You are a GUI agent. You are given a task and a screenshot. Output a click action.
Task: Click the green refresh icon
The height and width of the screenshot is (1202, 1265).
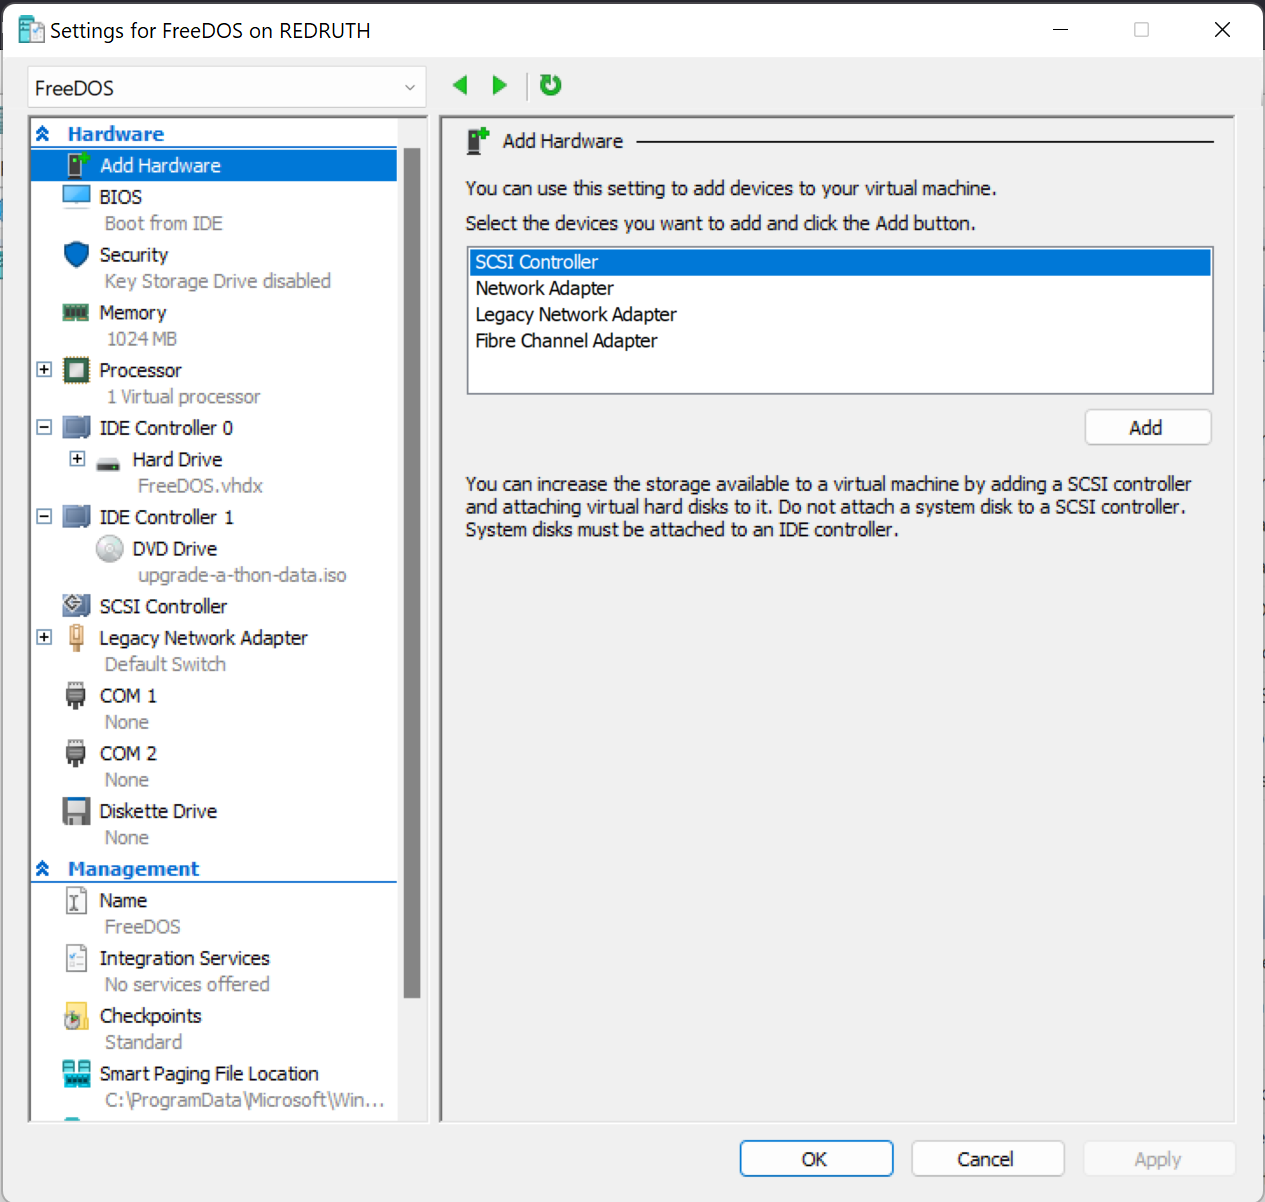click(550, 86)
